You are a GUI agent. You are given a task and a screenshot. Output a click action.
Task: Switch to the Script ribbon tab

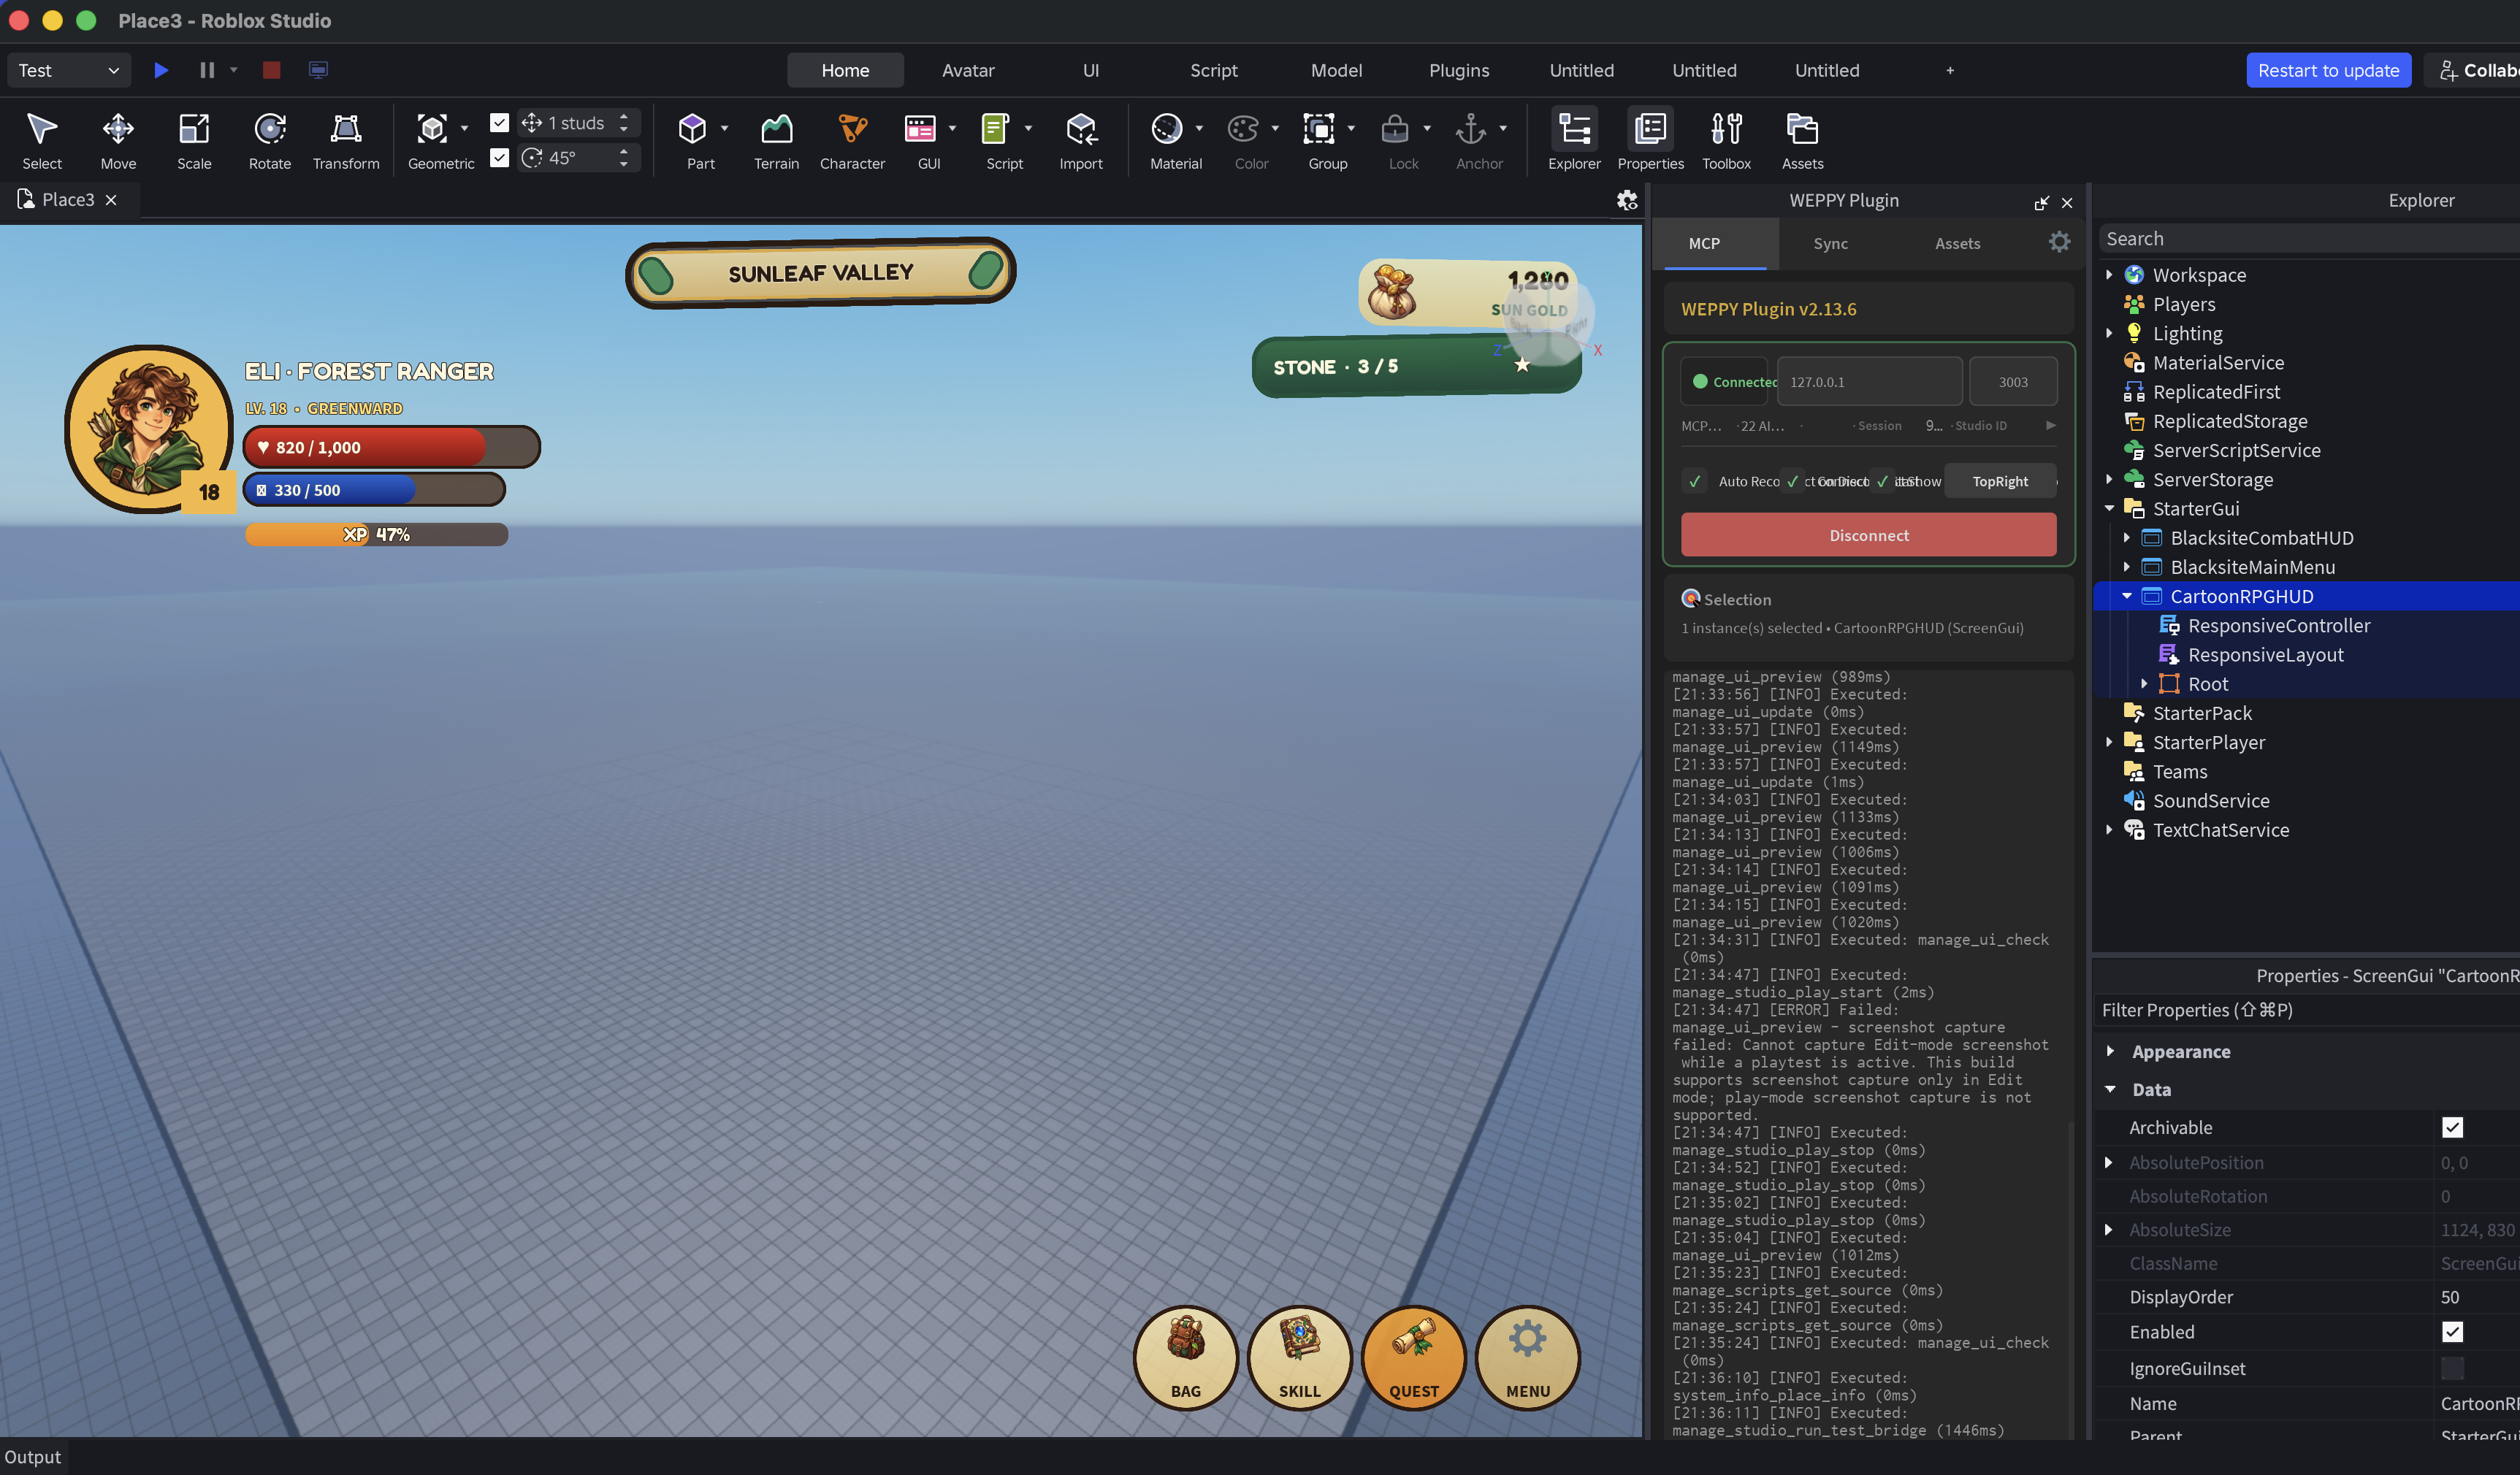coord(1213,70)
